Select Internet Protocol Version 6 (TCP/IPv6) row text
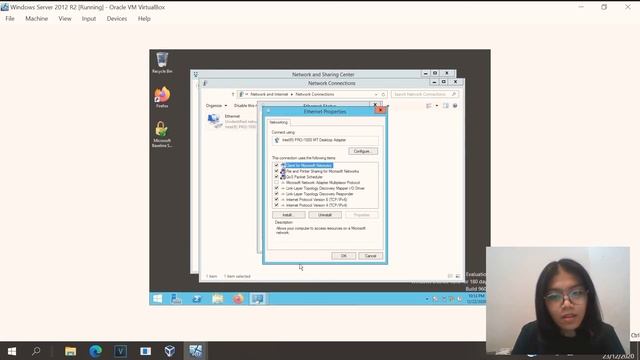Viewport: 640px width, 360px height. (316, 200)
